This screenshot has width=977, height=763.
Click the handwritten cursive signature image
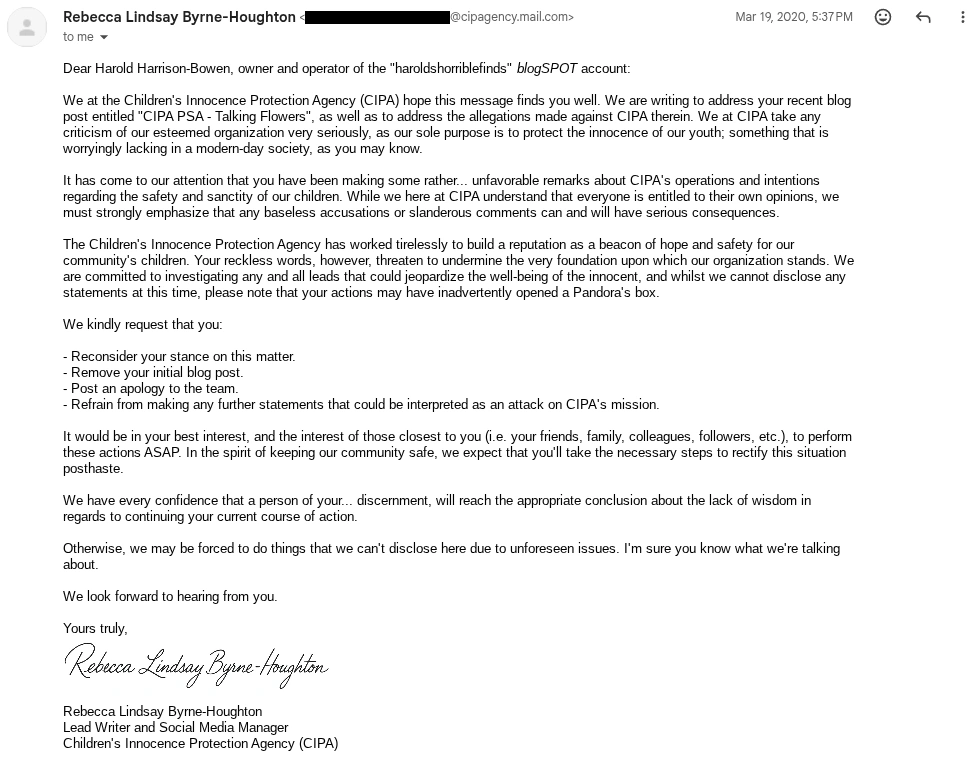[196, 664]
